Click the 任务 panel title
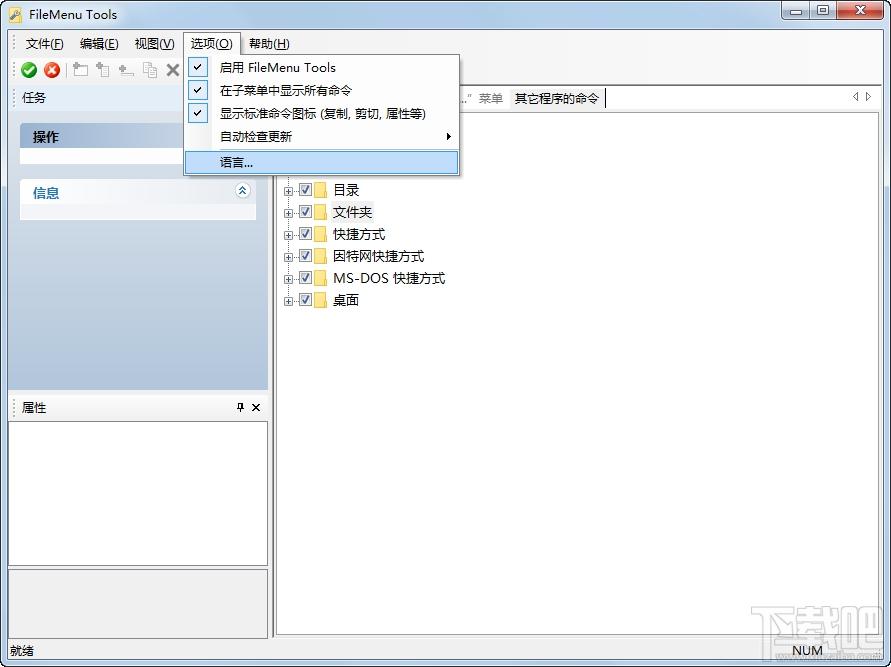Screen dimensions: 891x667 tap(34, 98)
